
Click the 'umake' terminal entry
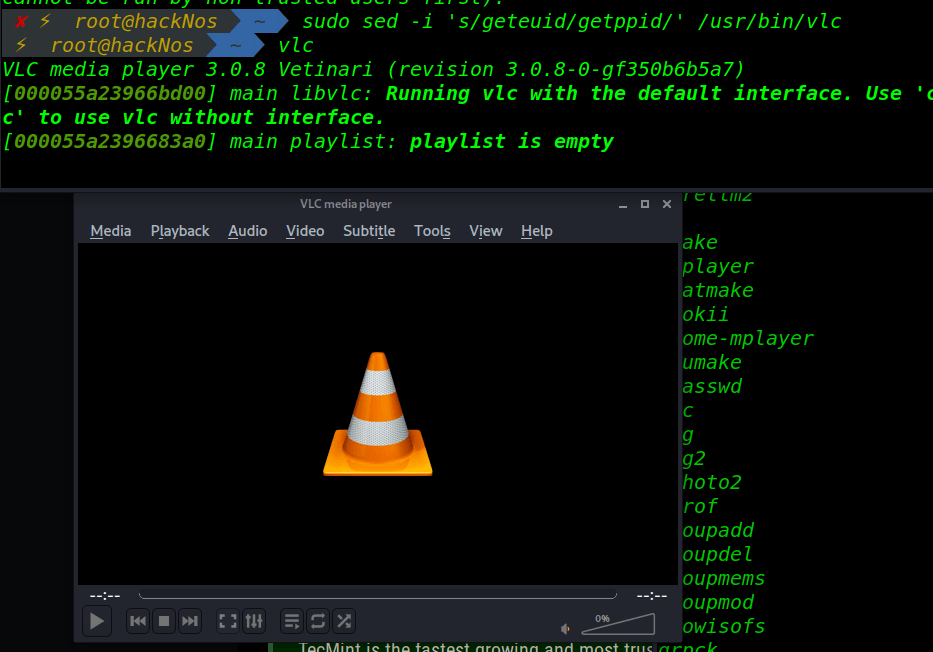coord(712,362)
